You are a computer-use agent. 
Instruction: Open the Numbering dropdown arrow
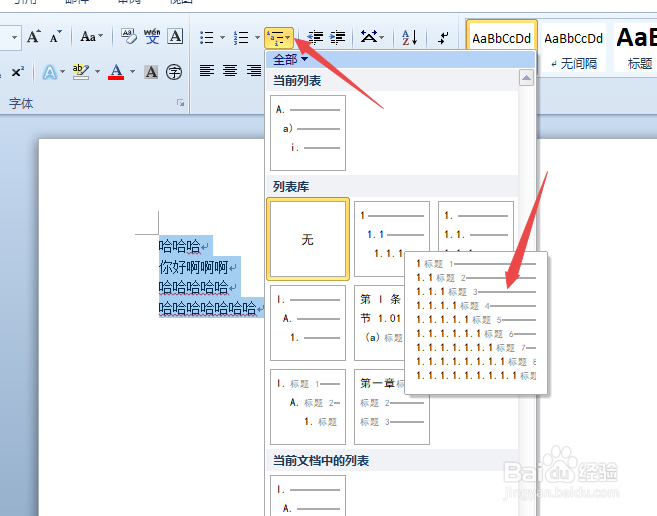(x=257, y=38)
